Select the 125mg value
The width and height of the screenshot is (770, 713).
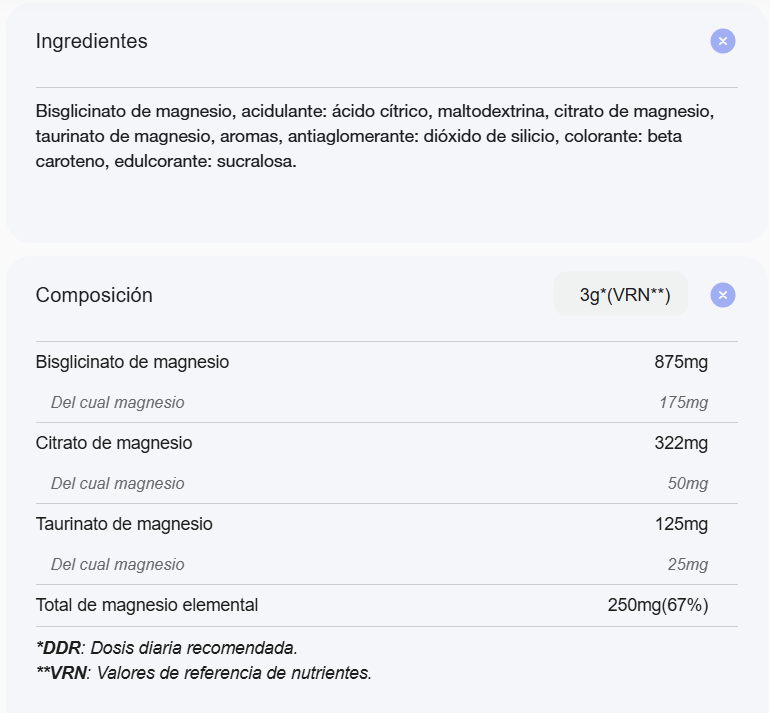(x=681, y=524)
